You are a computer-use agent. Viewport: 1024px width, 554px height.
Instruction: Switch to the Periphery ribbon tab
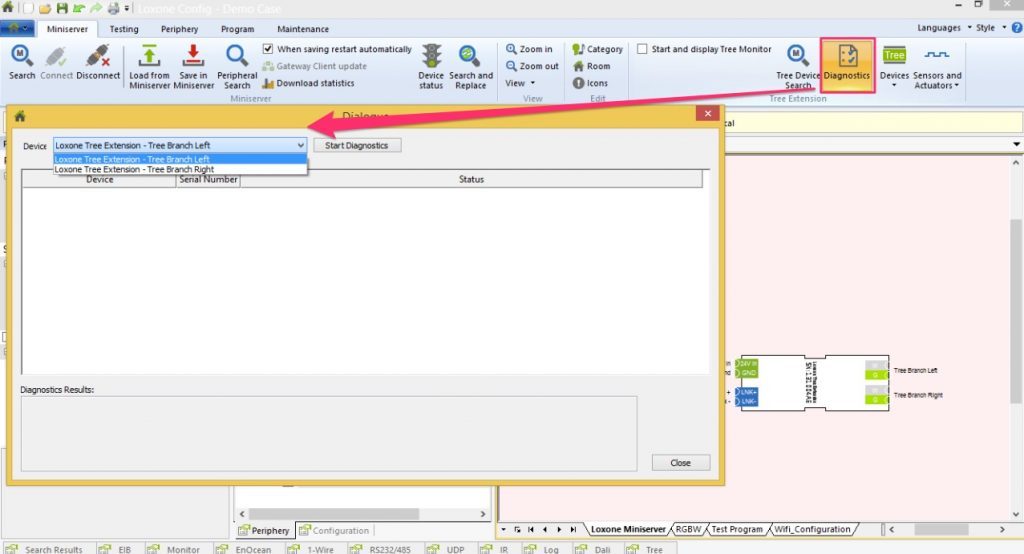[x=179, y=29]
